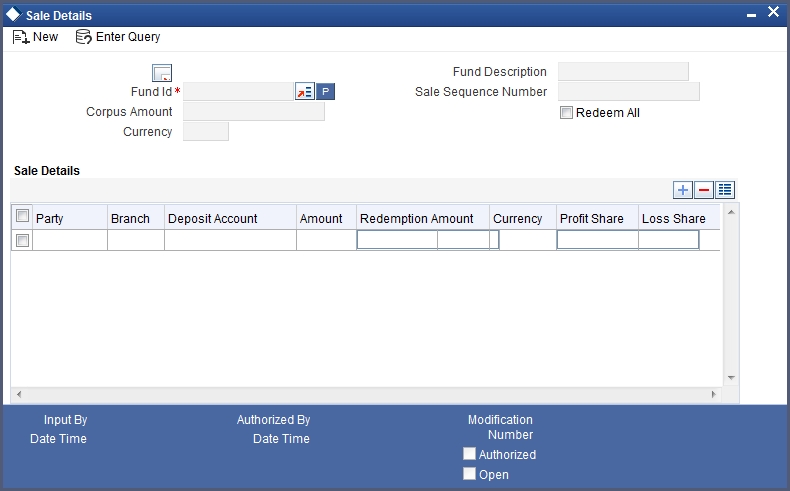Open single record view icon

tap(725, 190)
